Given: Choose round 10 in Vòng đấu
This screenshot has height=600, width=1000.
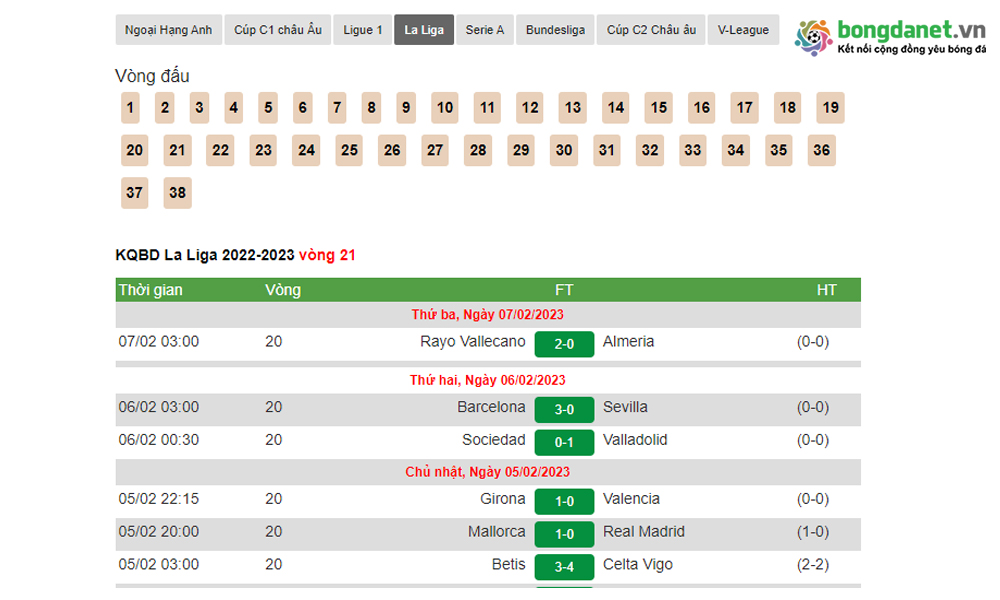Looking at the screenshot, I should coord(445,108).
